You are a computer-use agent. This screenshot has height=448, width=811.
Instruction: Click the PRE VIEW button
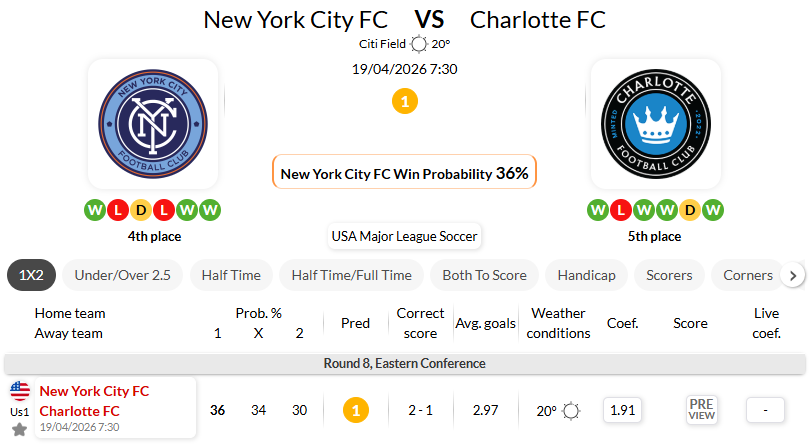pos(701,410)
